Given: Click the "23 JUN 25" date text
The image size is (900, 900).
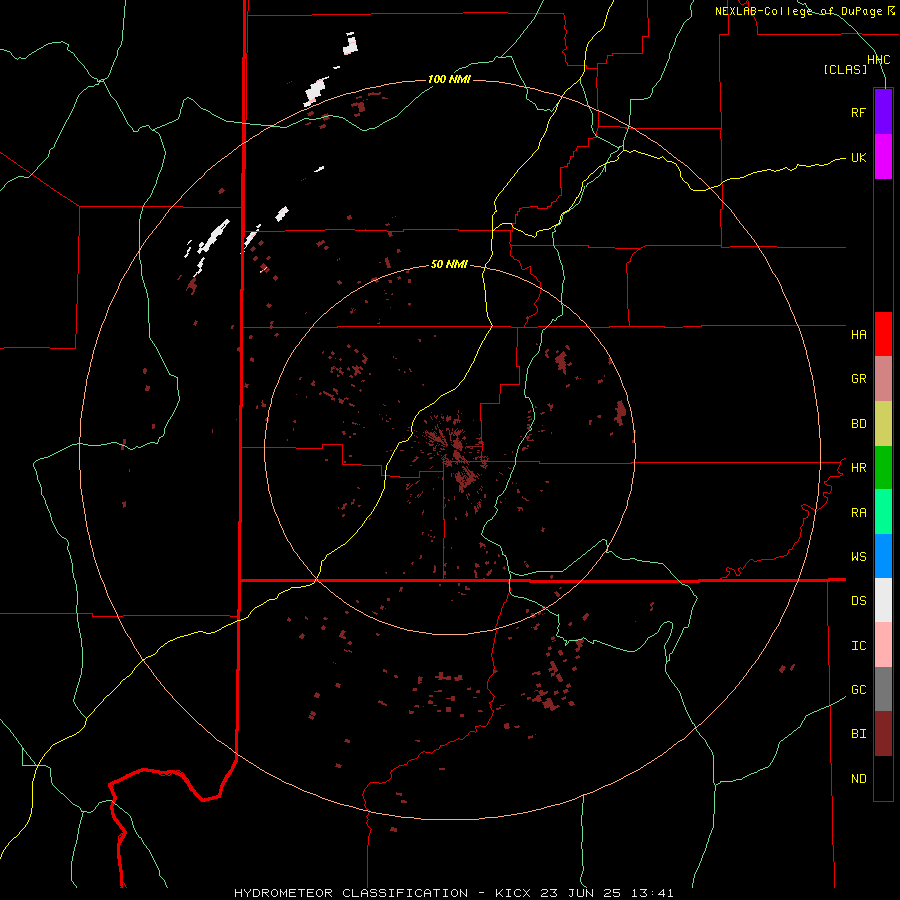Looking at the screenshot, I should click(x=581, y=893).
